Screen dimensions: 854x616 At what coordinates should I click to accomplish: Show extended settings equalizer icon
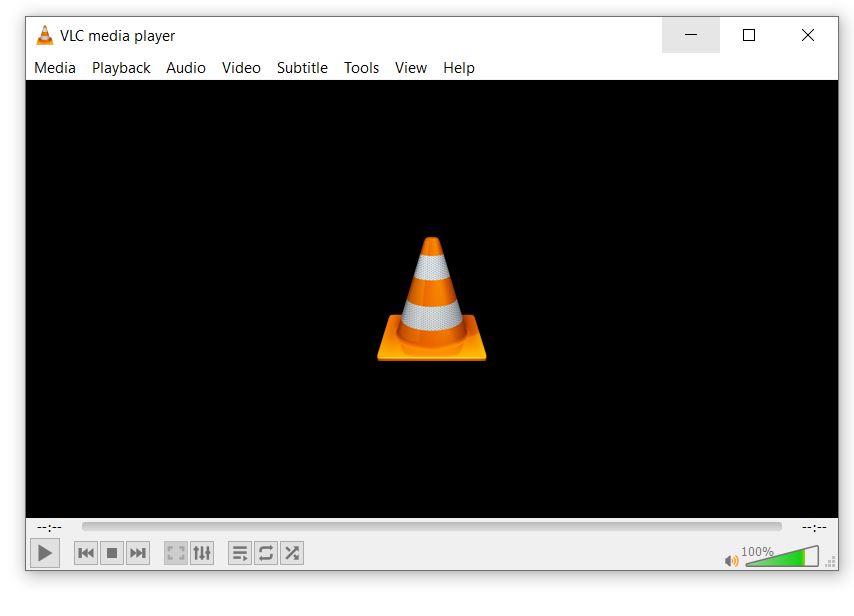tap(202, 553)
